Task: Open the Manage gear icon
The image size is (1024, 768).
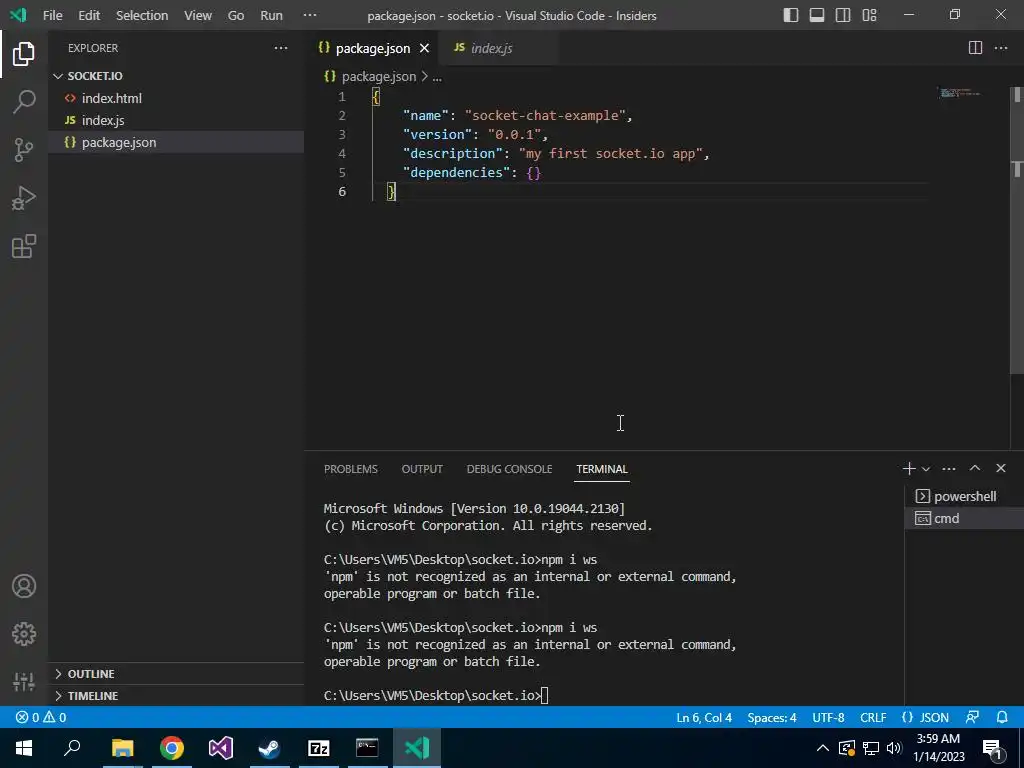Action: coord(24,633)
